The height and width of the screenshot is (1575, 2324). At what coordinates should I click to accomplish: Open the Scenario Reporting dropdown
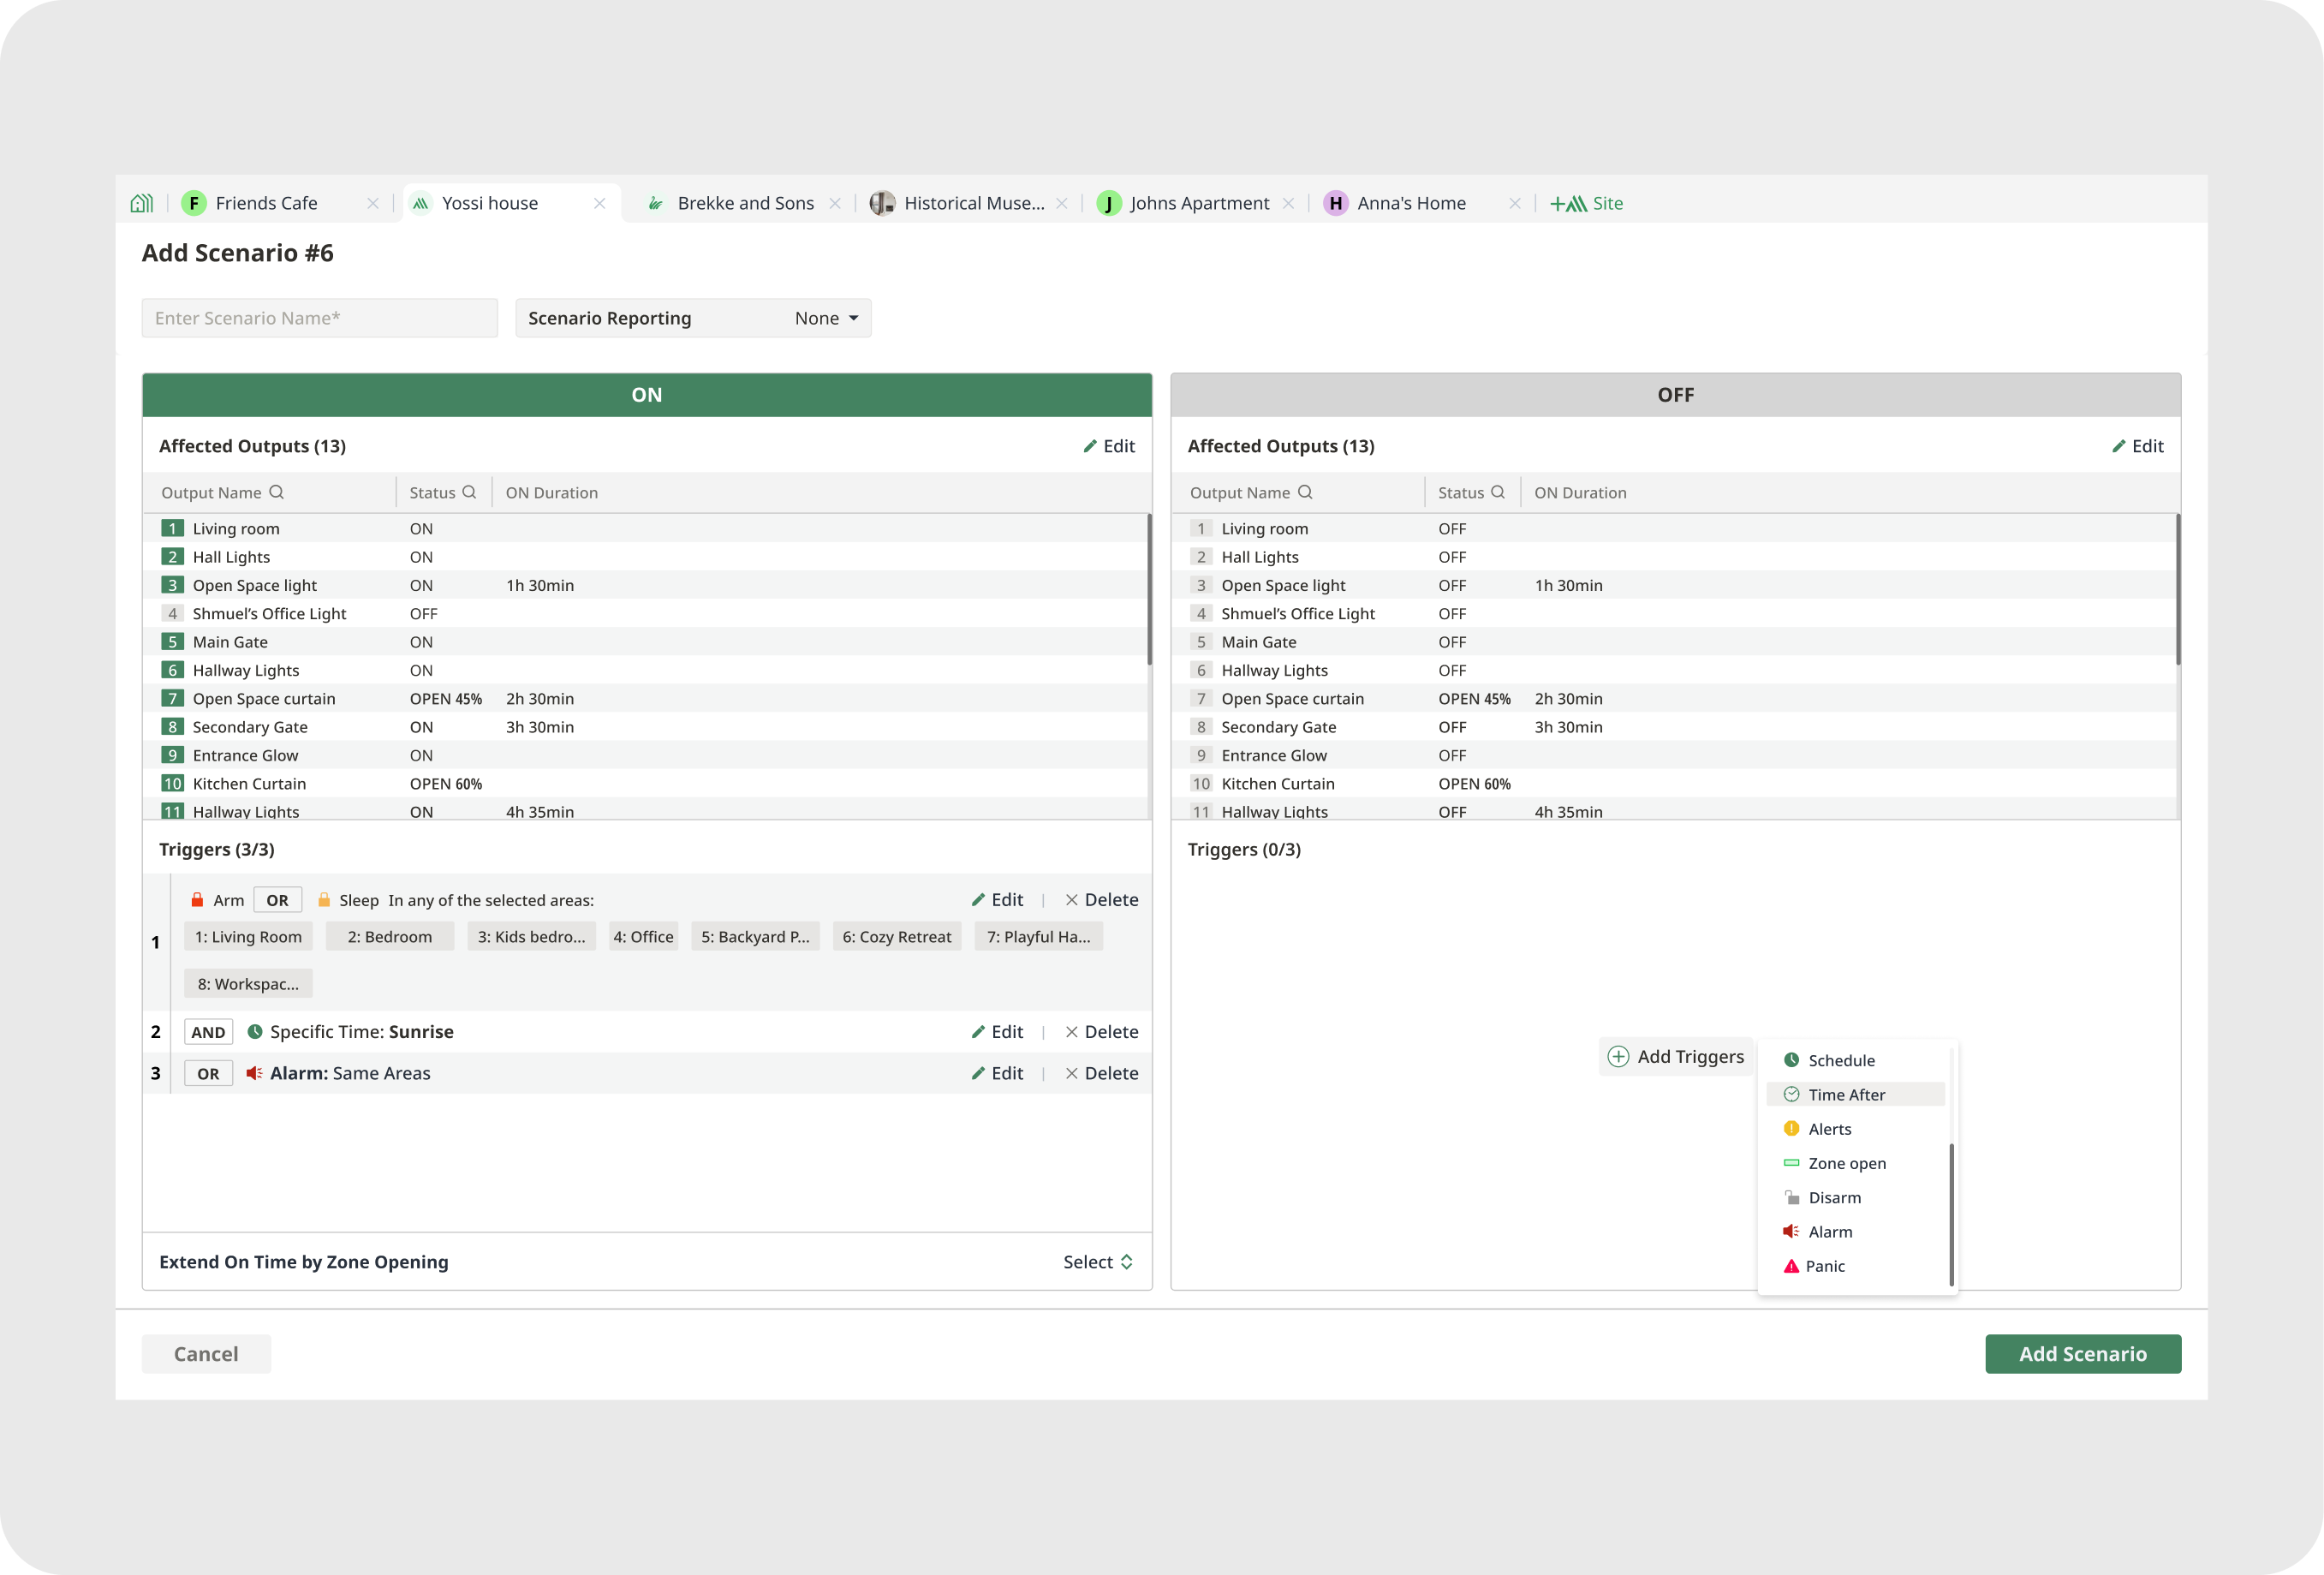point(693,318)
